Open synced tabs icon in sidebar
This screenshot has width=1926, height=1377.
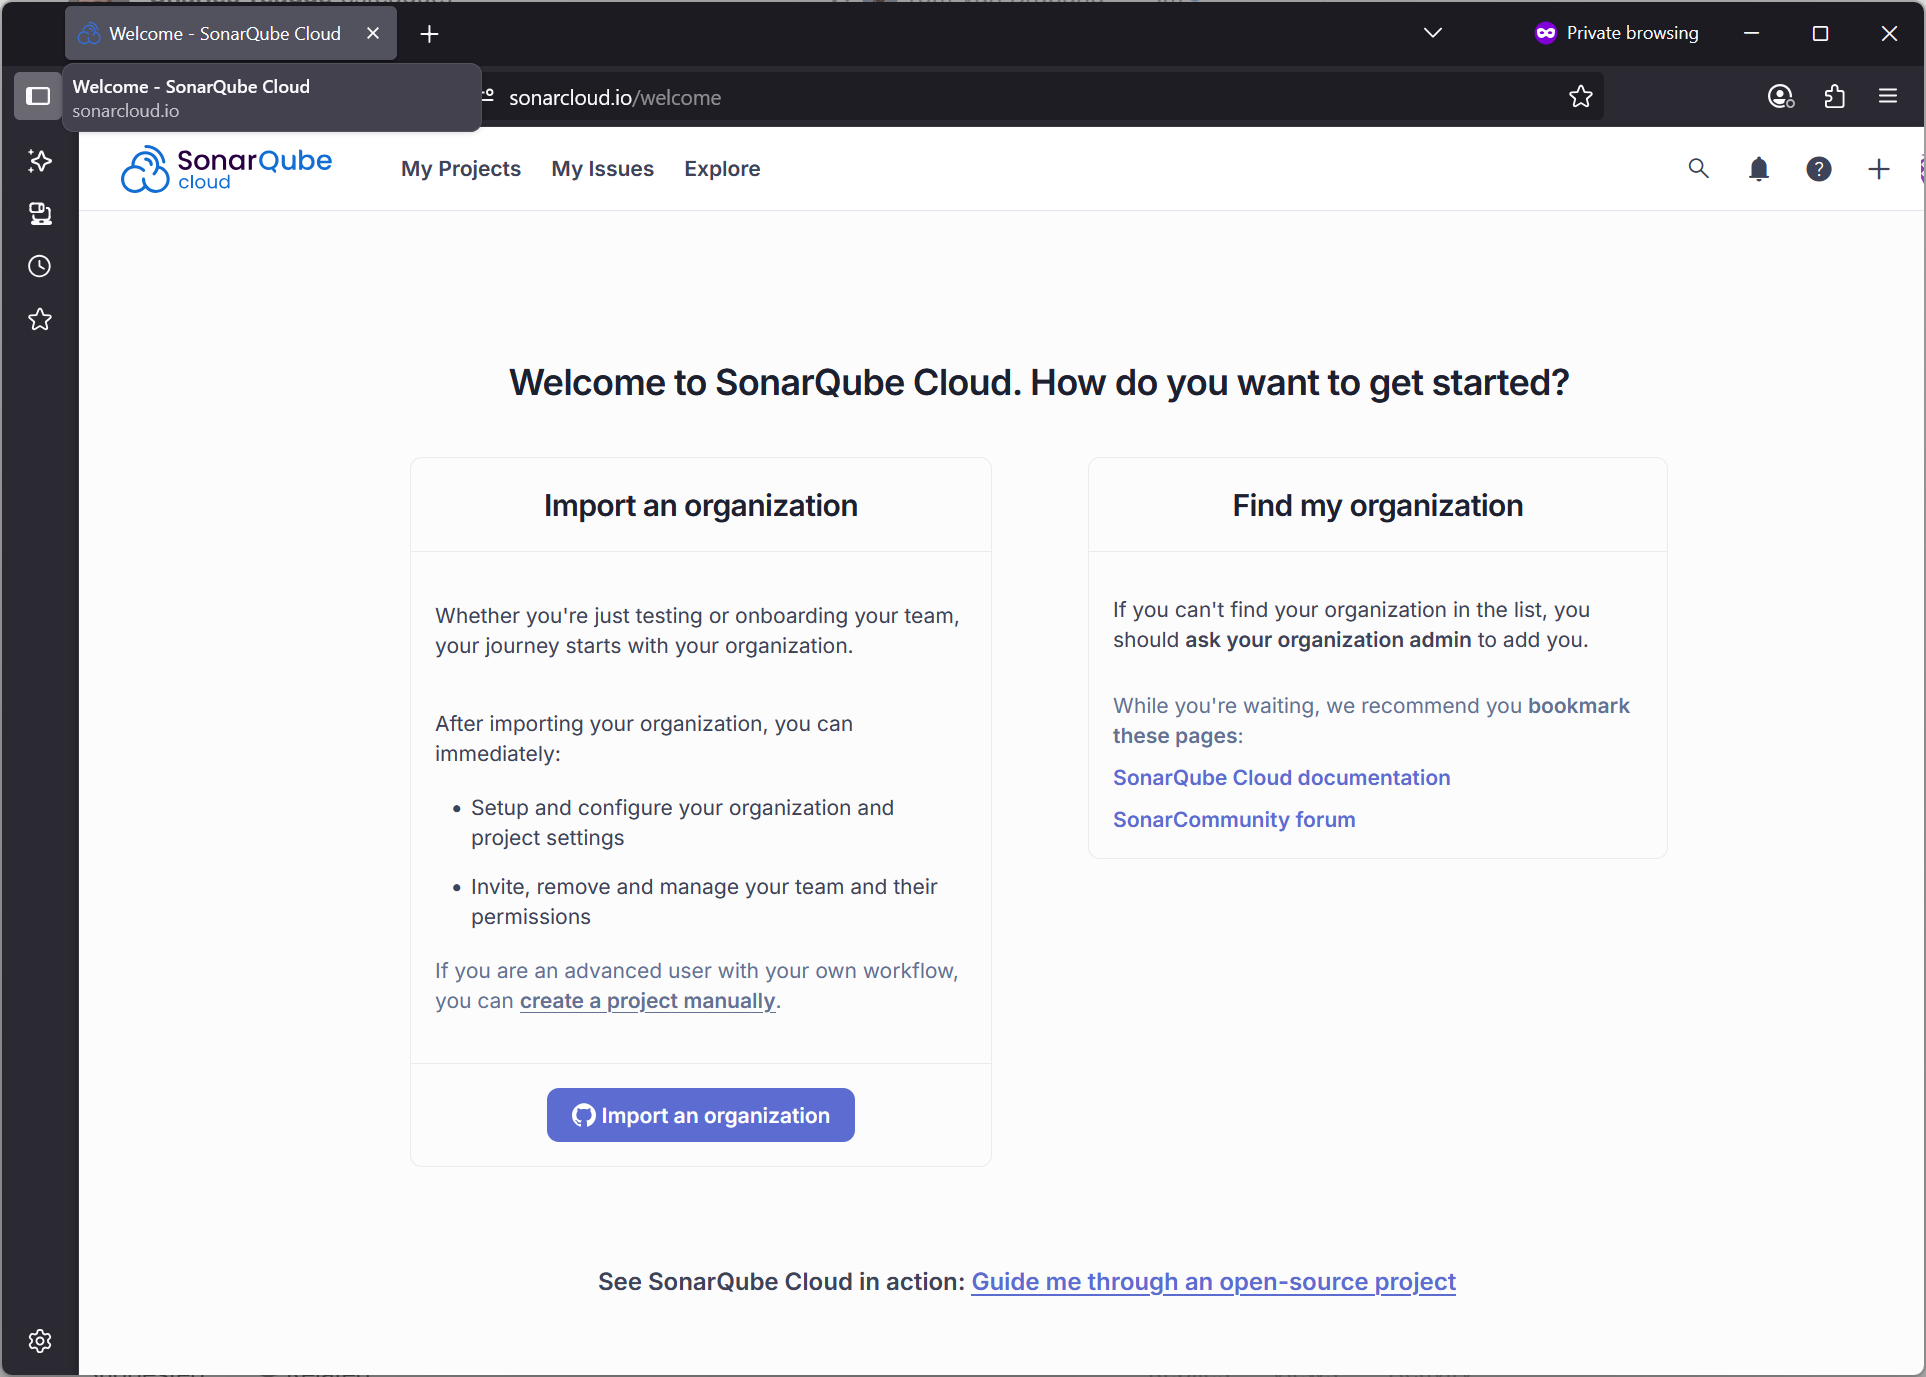coord(40,214)
